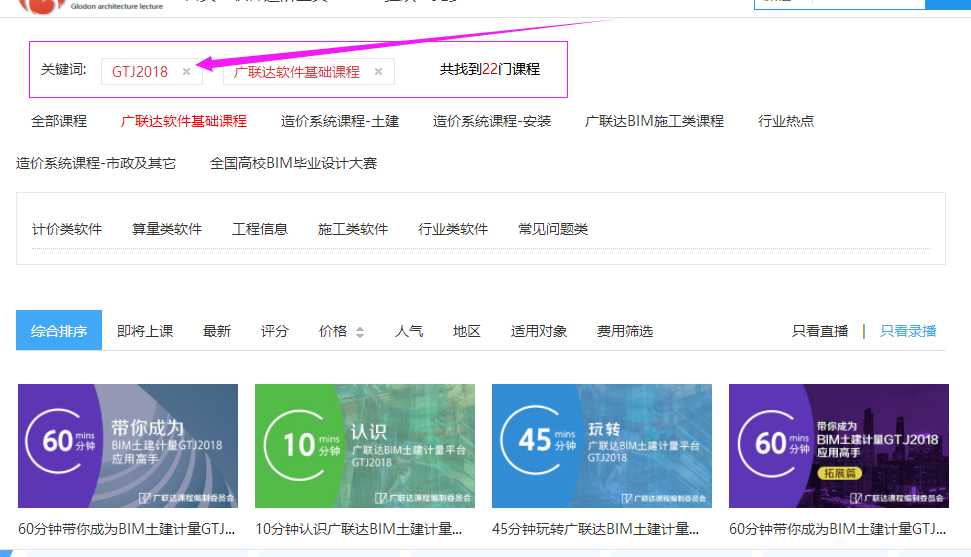Viewport: 971px width, 557px height.
Task: Select 全部课程 category
Action: point(59,121)
